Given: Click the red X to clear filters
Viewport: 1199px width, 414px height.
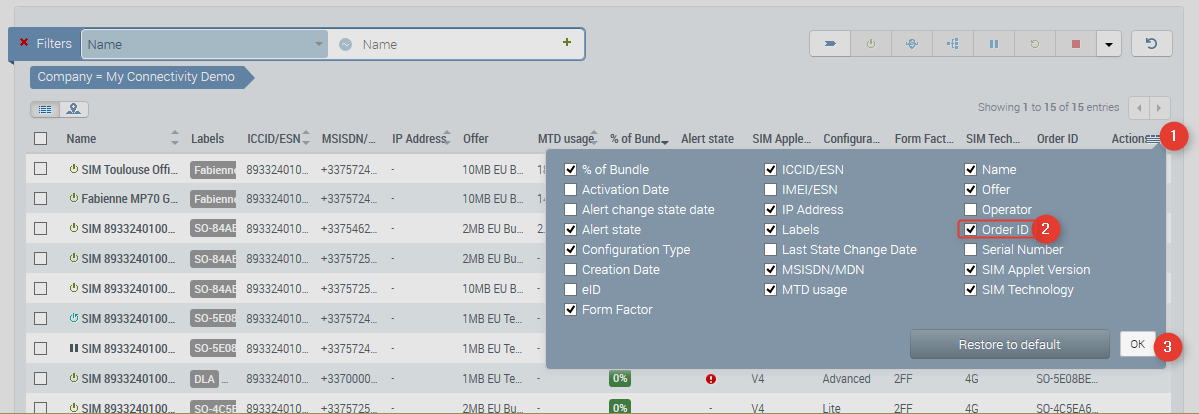Looking at the screenshot, I should click(x=24, y=43).
